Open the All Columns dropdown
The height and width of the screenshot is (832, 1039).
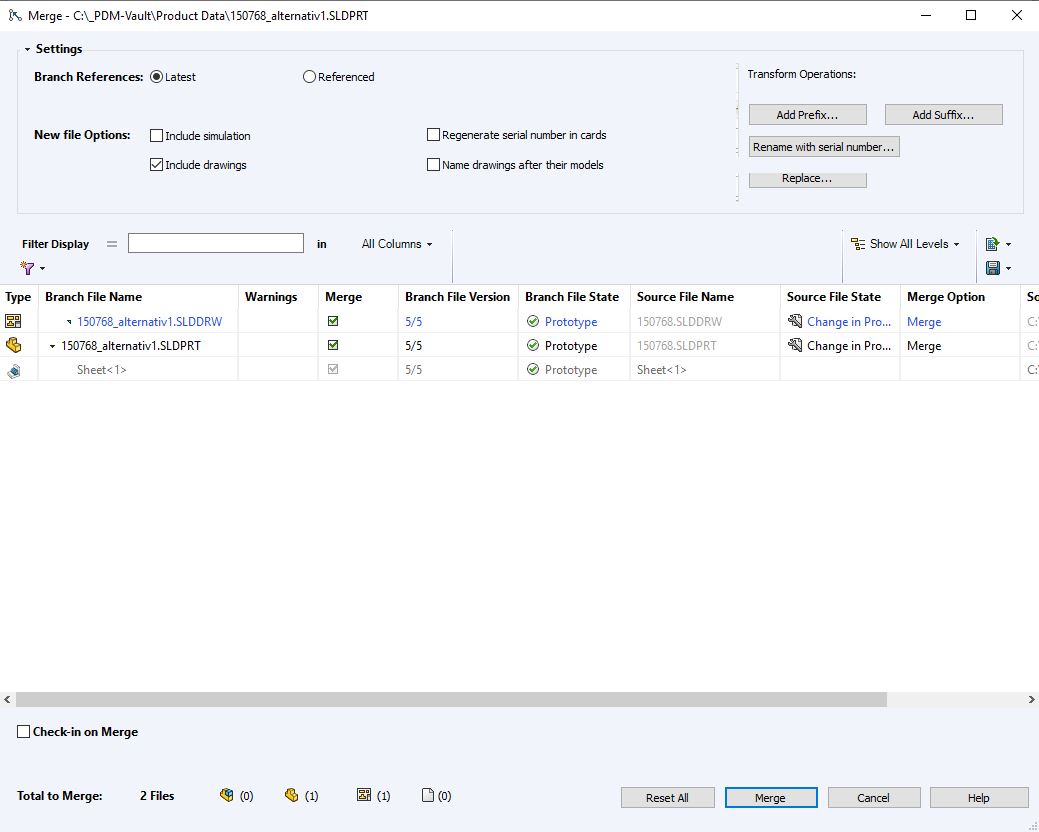pyautogui.click(x=397, y=244)
